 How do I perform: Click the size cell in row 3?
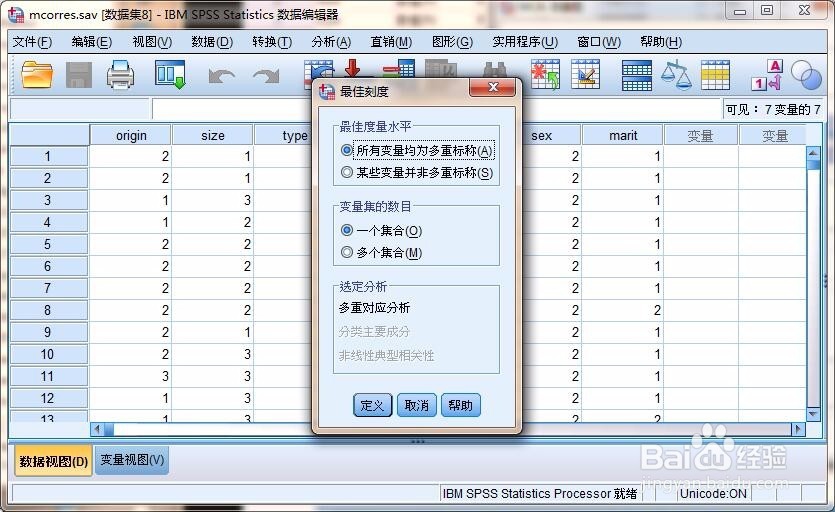pyautogui.click(x=212, y=200)
